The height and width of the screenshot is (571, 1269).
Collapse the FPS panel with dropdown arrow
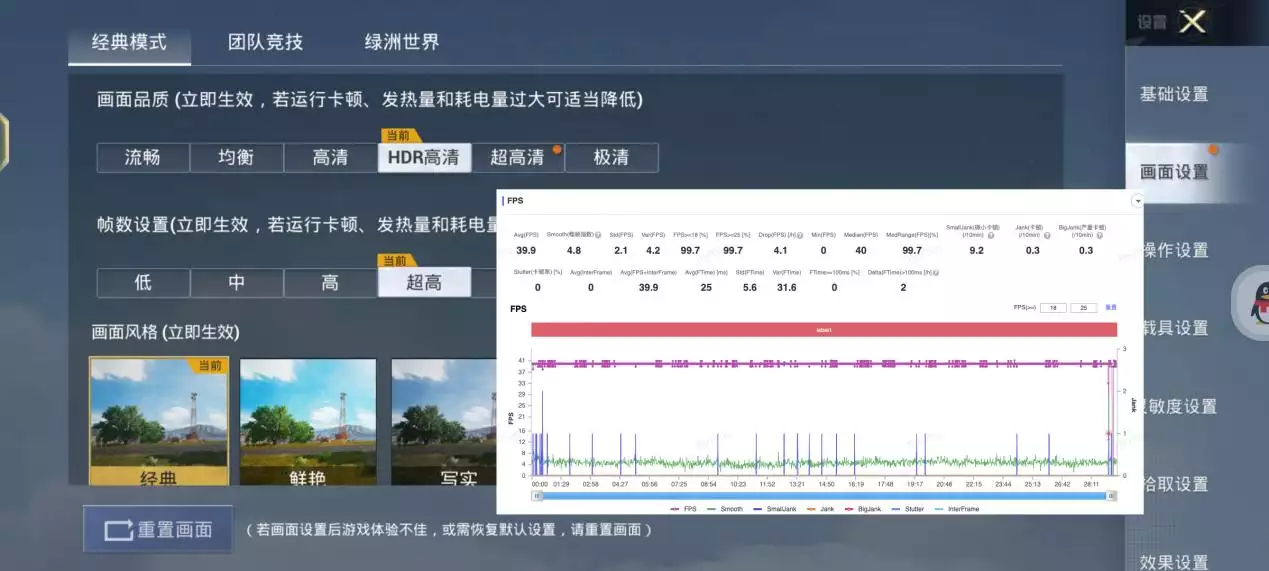[x=1136, y=201]
